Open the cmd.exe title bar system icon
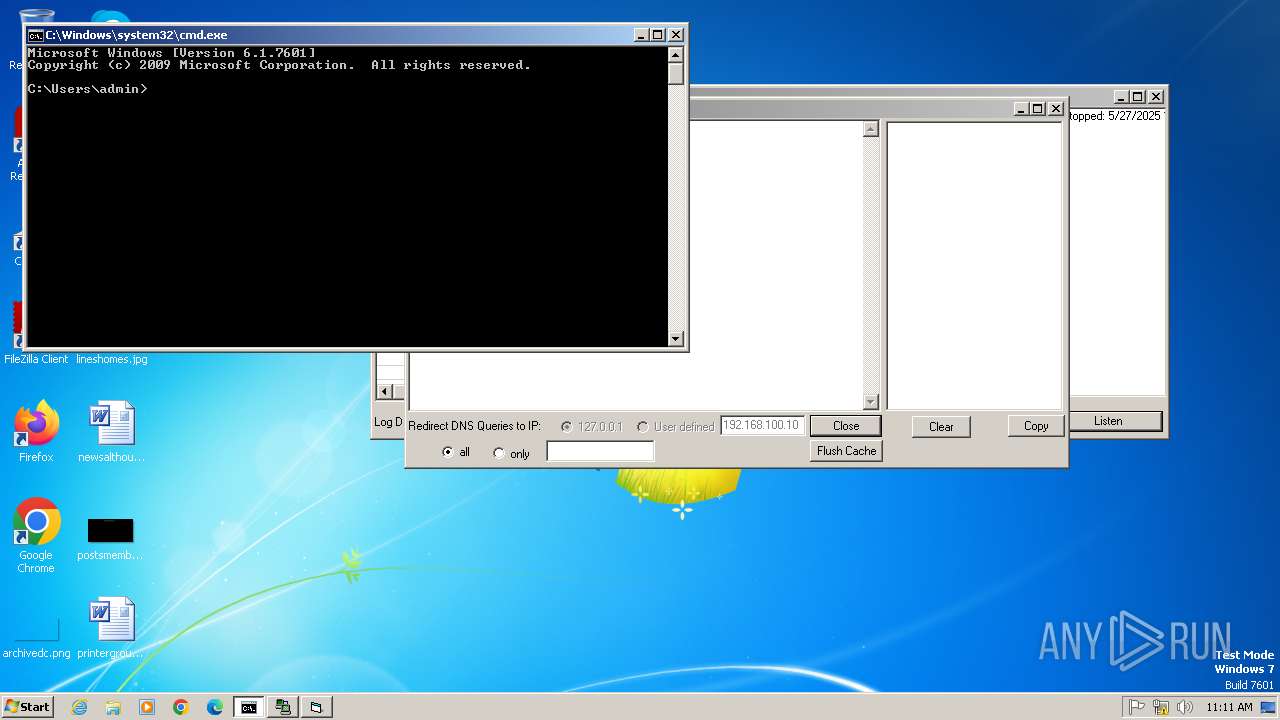Image resolution: width=1280 pixels, height=720 pixels. (x=35, y=35)
